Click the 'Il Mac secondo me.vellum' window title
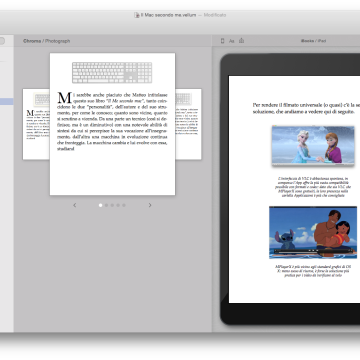 [169, 15]
